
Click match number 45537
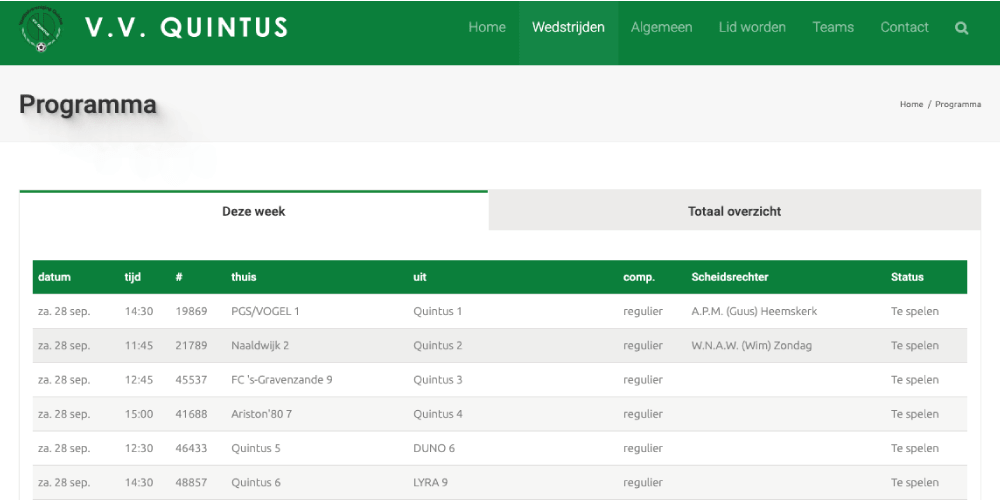(x=191, y=380)
